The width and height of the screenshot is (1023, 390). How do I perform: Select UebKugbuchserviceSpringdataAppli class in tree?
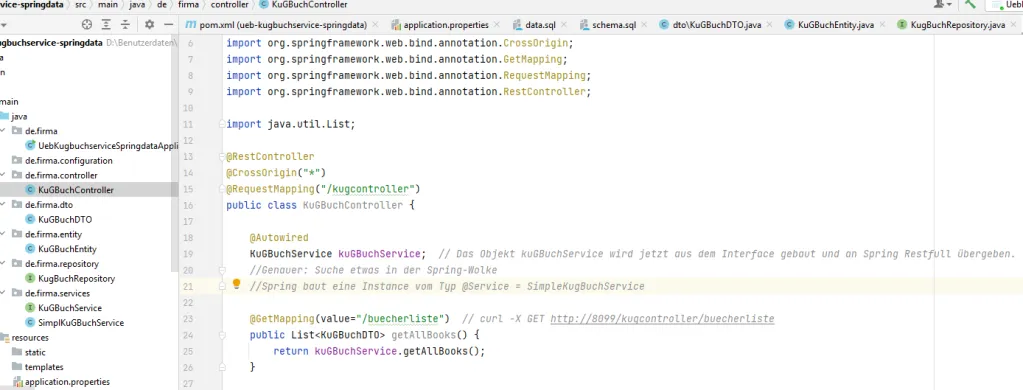(101, 146)
